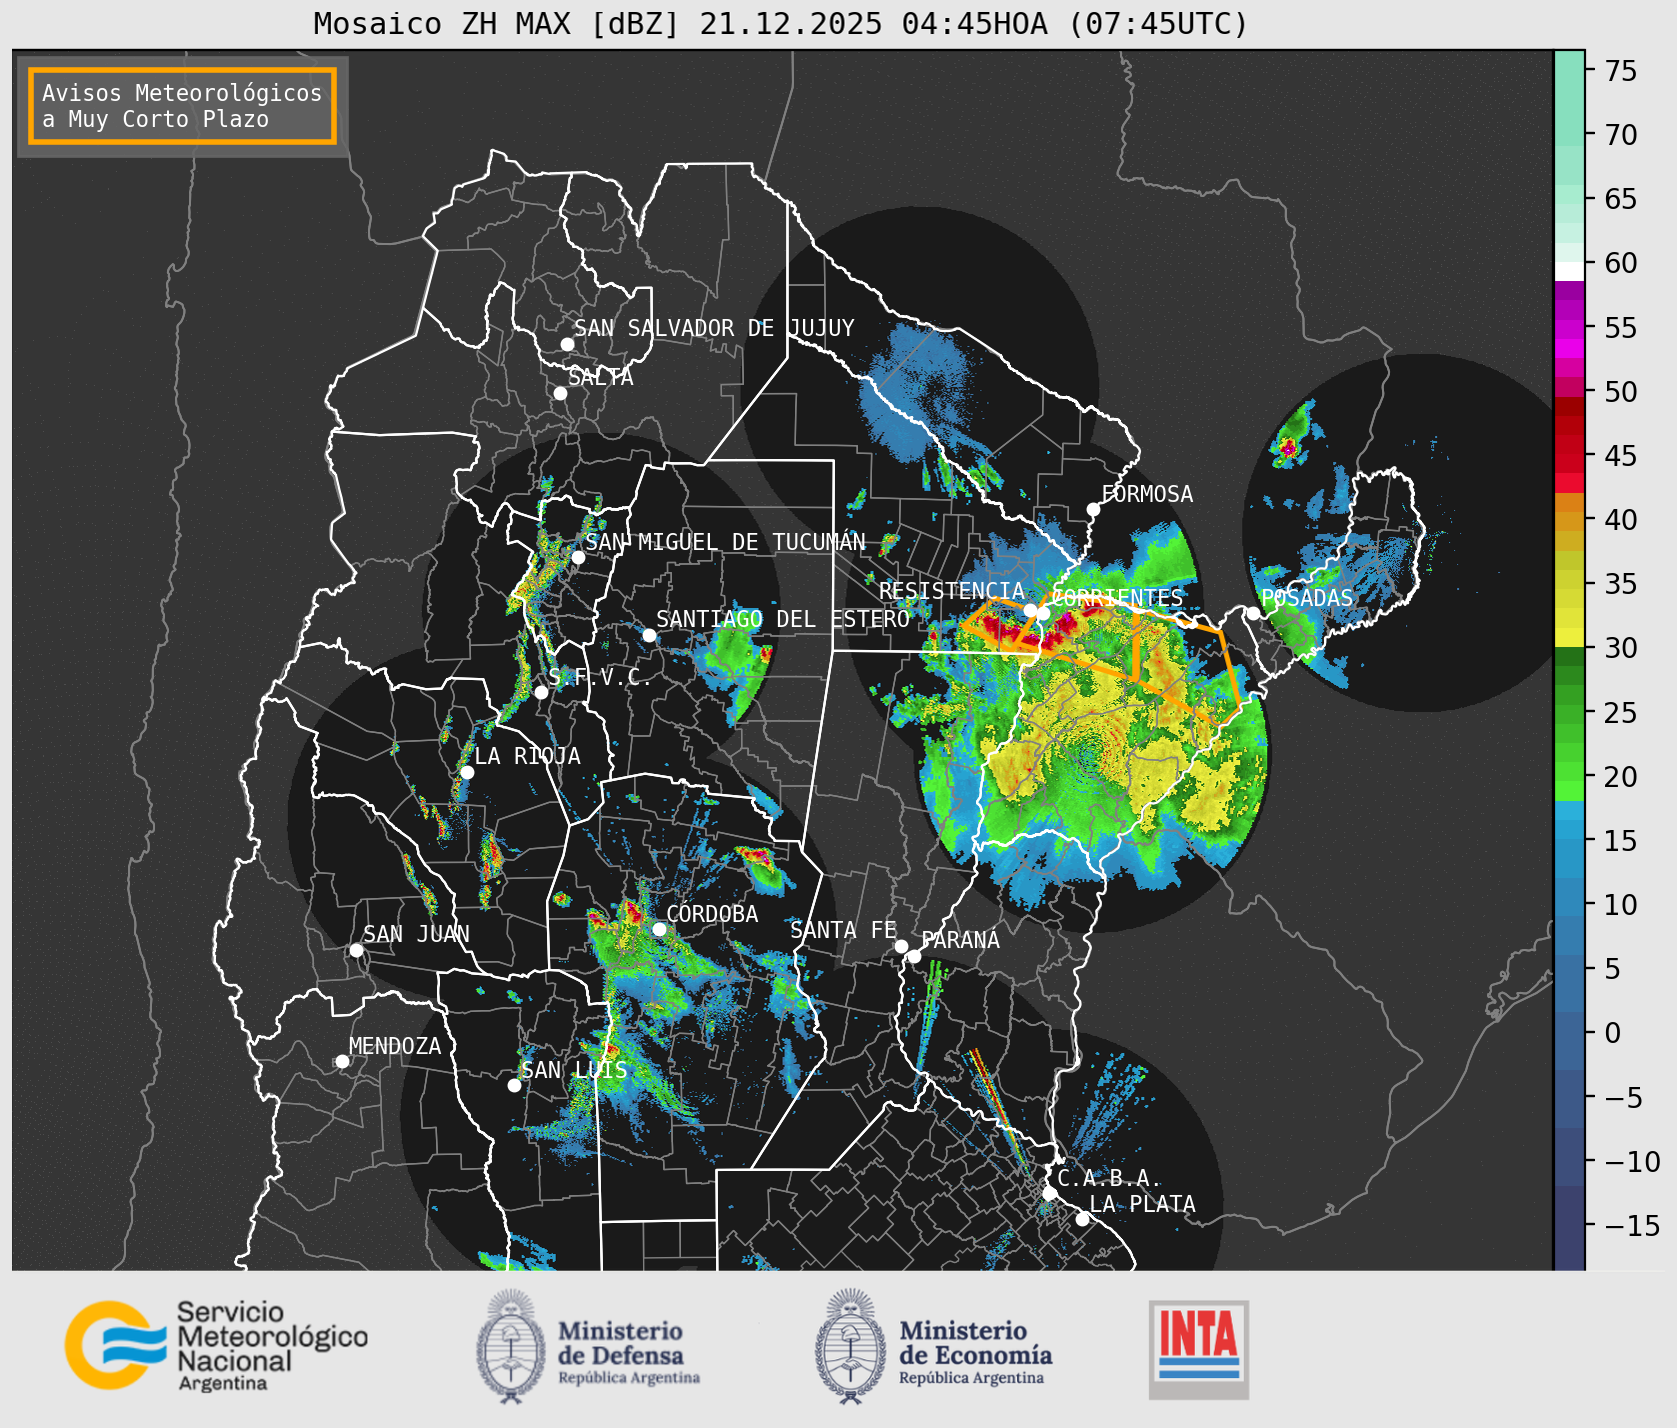Select the FORMOSA city marker dot
The width and height of the screenshot is (1677, 1428).
[x=1093, y=509]
